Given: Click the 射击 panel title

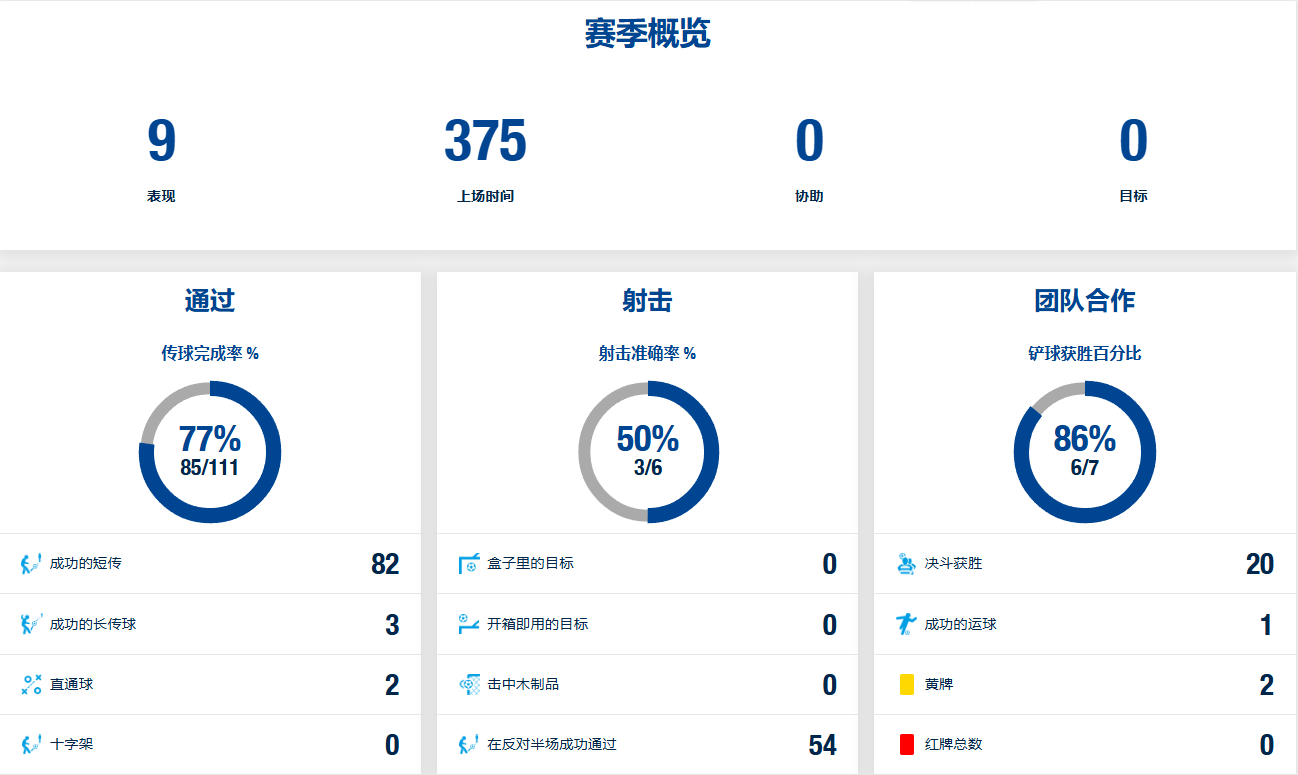Looking at the screenshot, I should (648, 300).
